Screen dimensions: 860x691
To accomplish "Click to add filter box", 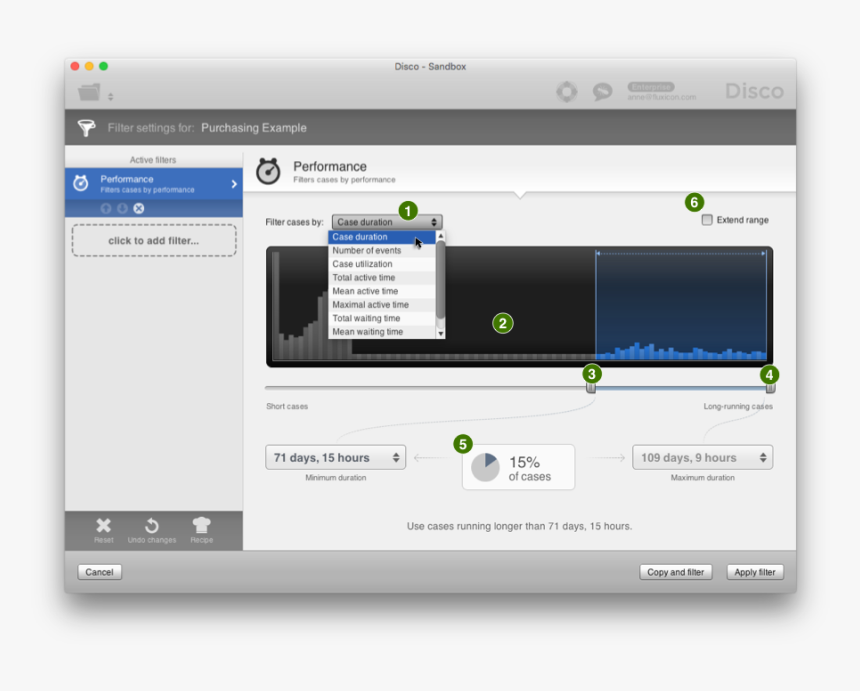I will pyautogui.click(x=154, y=240).
